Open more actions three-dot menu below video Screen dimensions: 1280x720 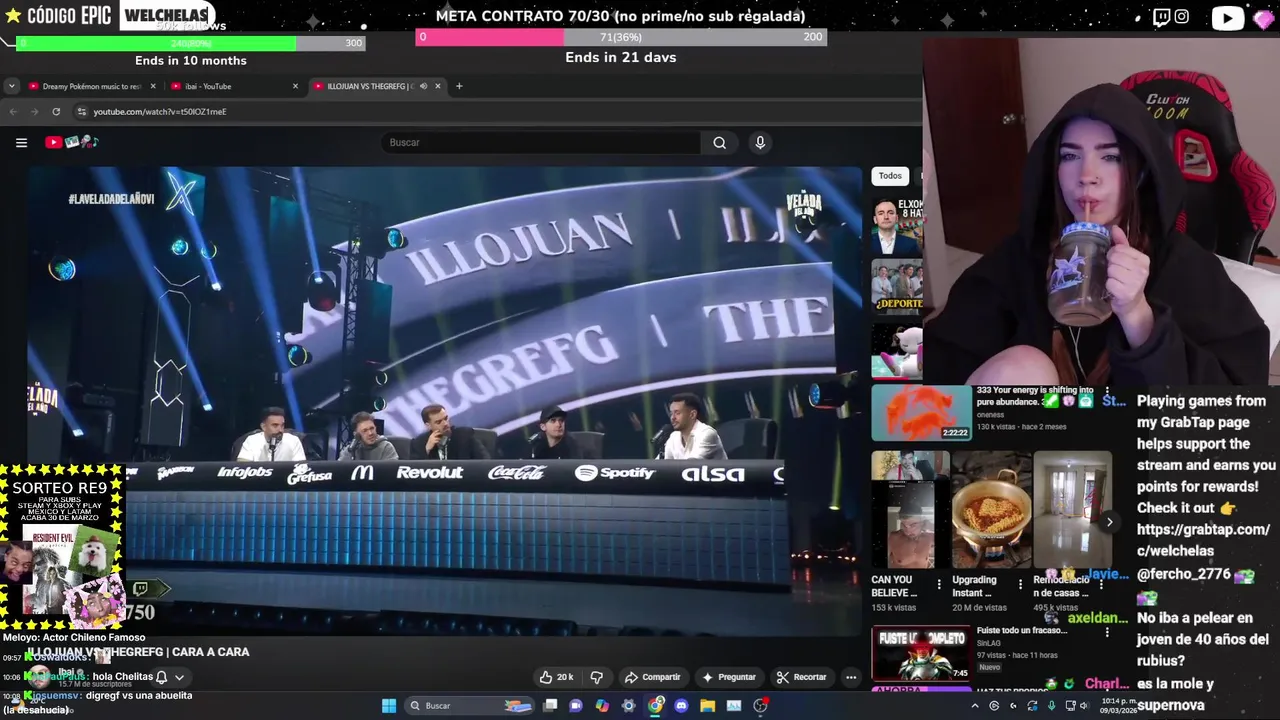click(x=851, y=677)
